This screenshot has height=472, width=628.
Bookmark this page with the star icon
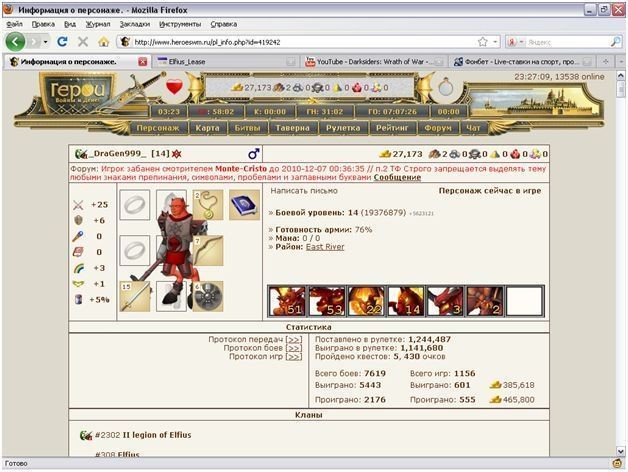coord(483,42)
